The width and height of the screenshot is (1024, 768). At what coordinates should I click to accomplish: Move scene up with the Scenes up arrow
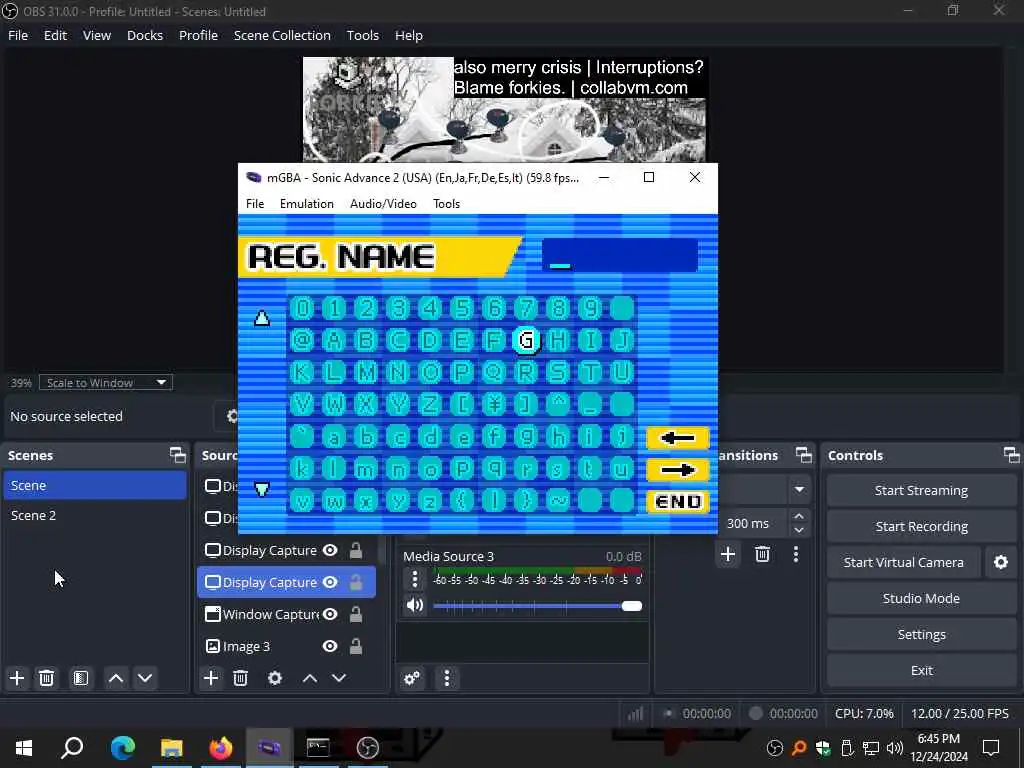[x=116, y=678]
